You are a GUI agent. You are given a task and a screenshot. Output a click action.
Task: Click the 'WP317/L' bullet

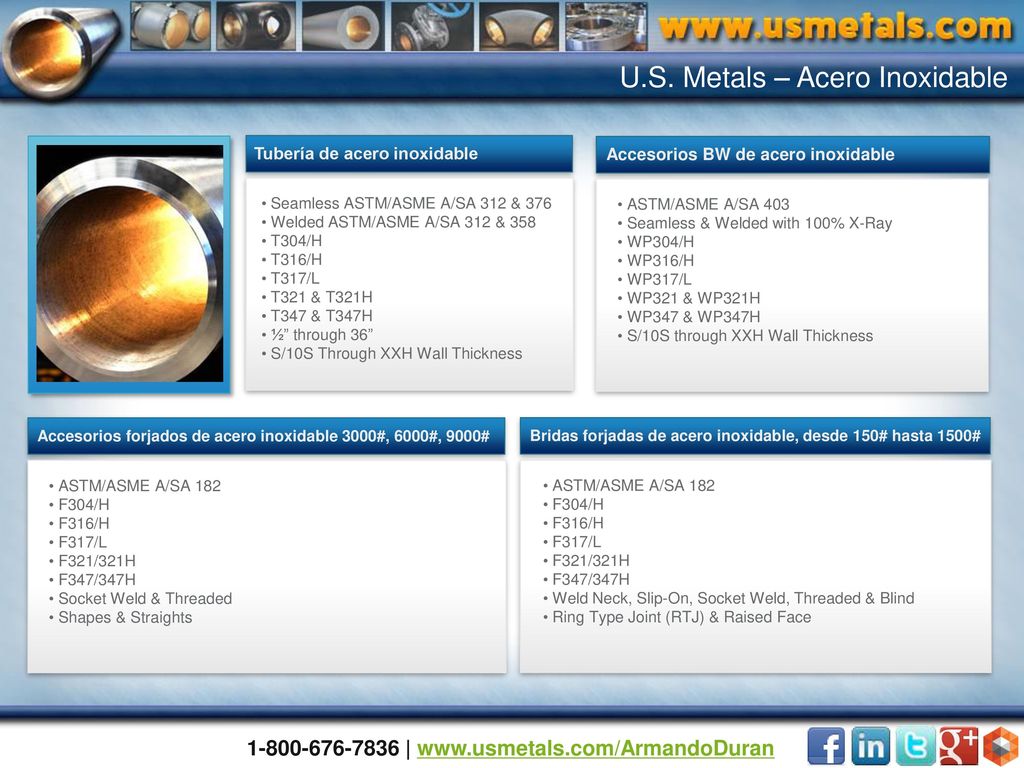[659, 280]
